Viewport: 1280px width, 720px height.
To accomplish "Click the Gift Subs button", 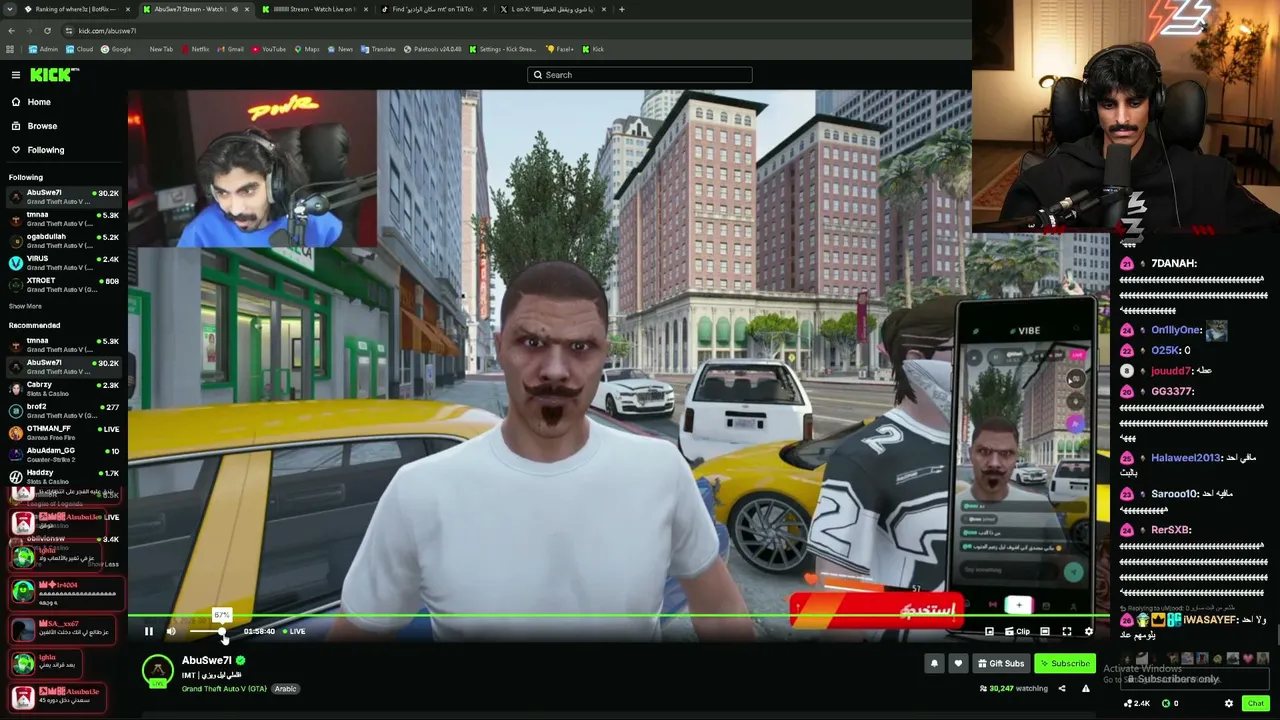I will 1000,663.
